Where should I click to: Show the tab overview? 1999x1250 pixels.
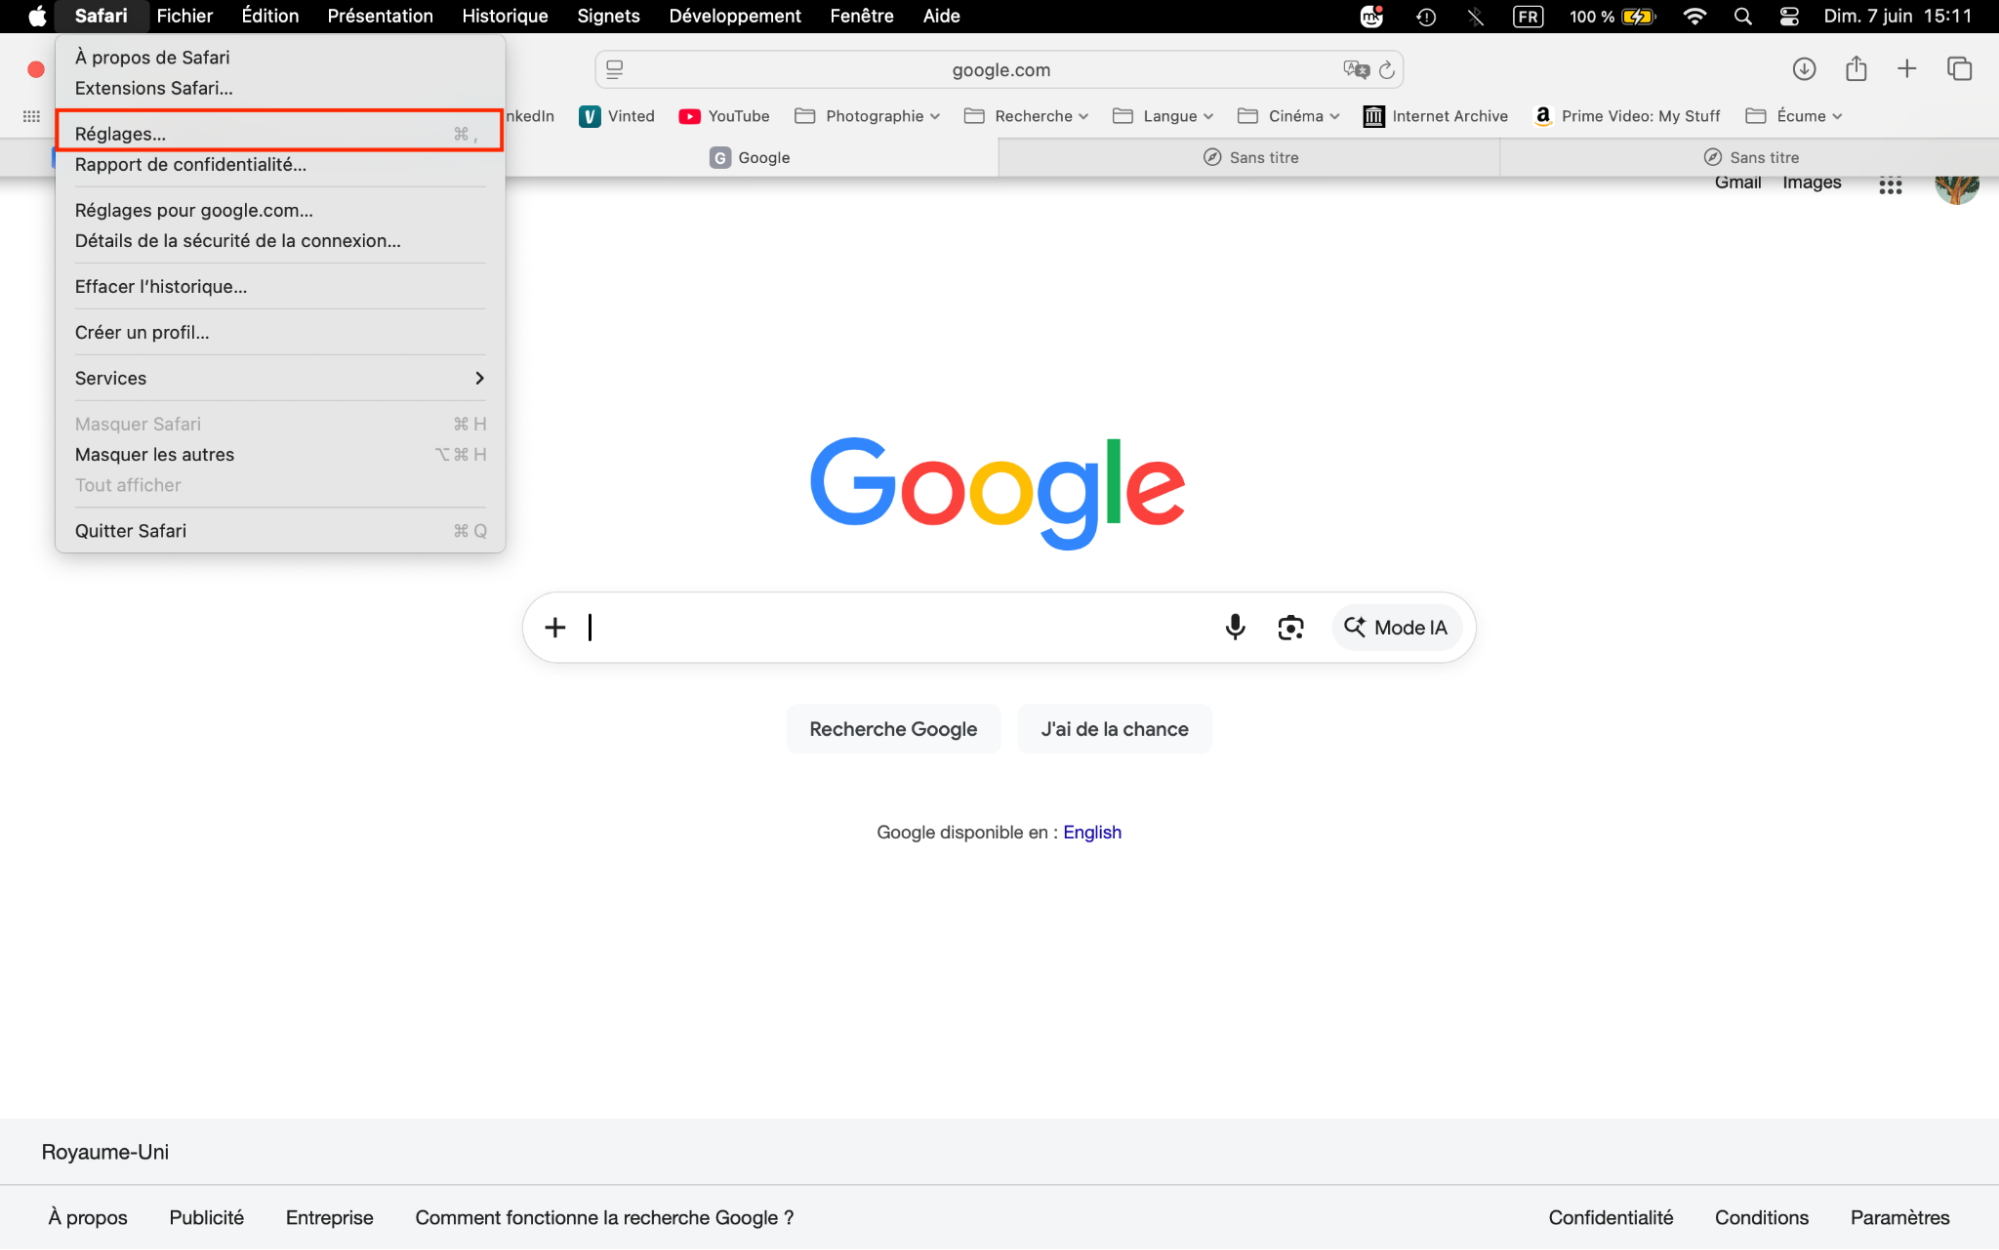[1959, 69]
